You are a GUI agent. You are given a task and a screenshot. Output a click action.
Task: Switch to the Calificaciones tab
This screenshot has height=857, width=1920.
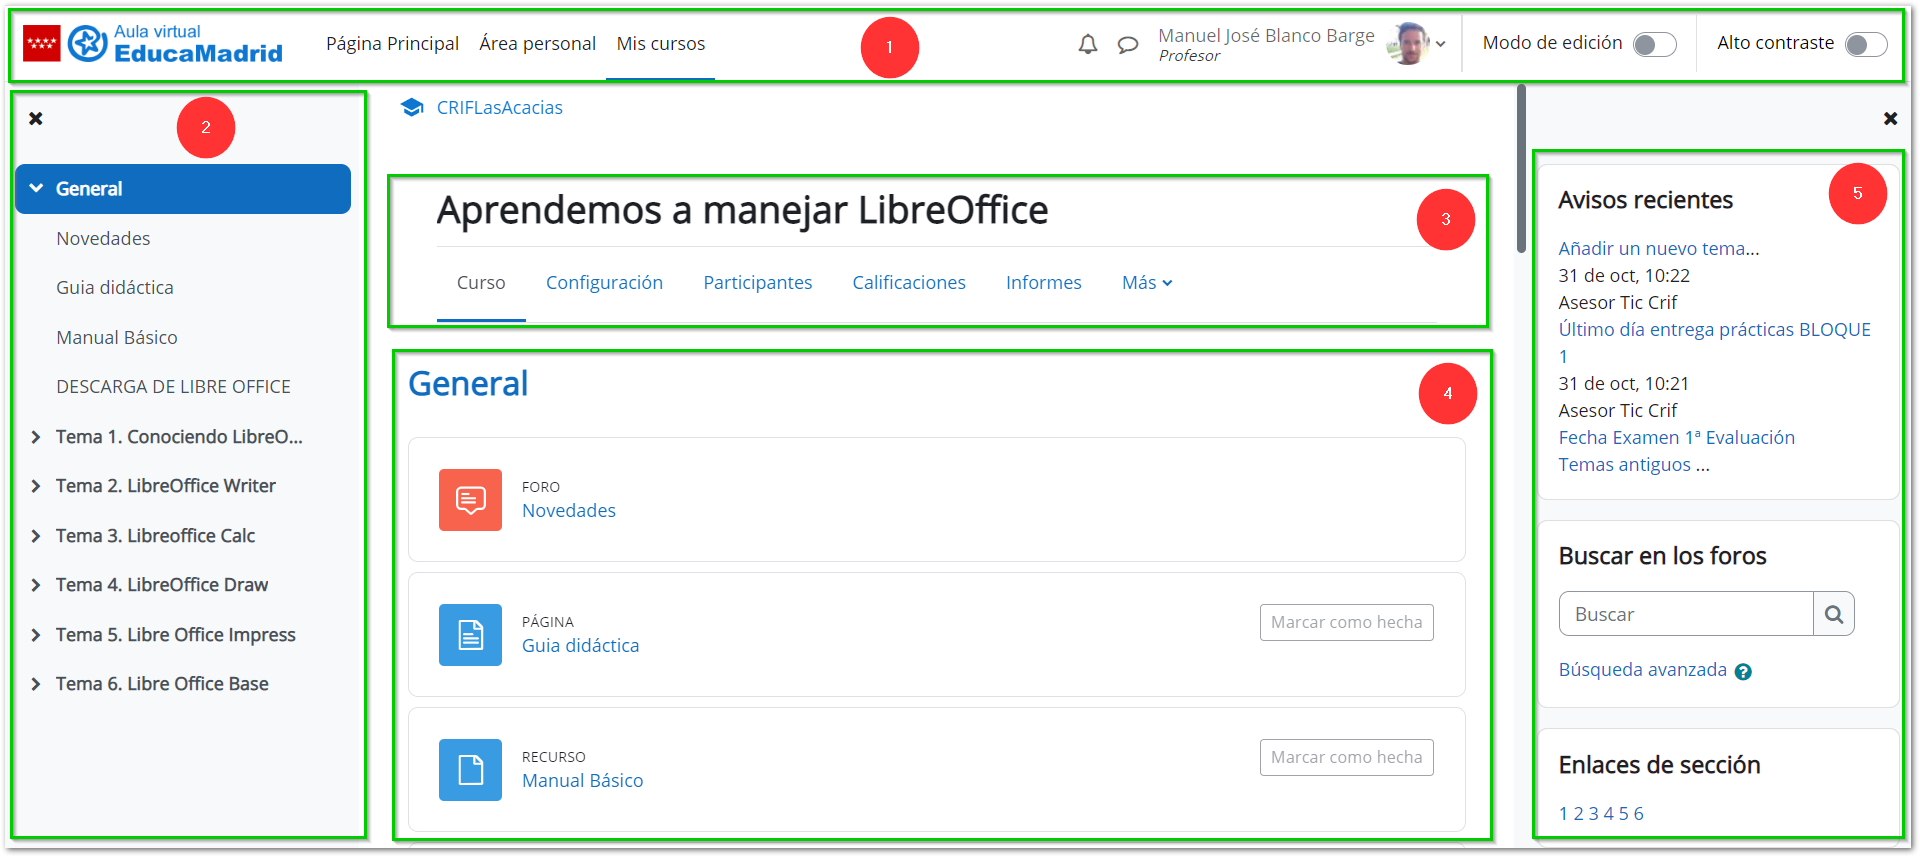(x=909, y=283)
